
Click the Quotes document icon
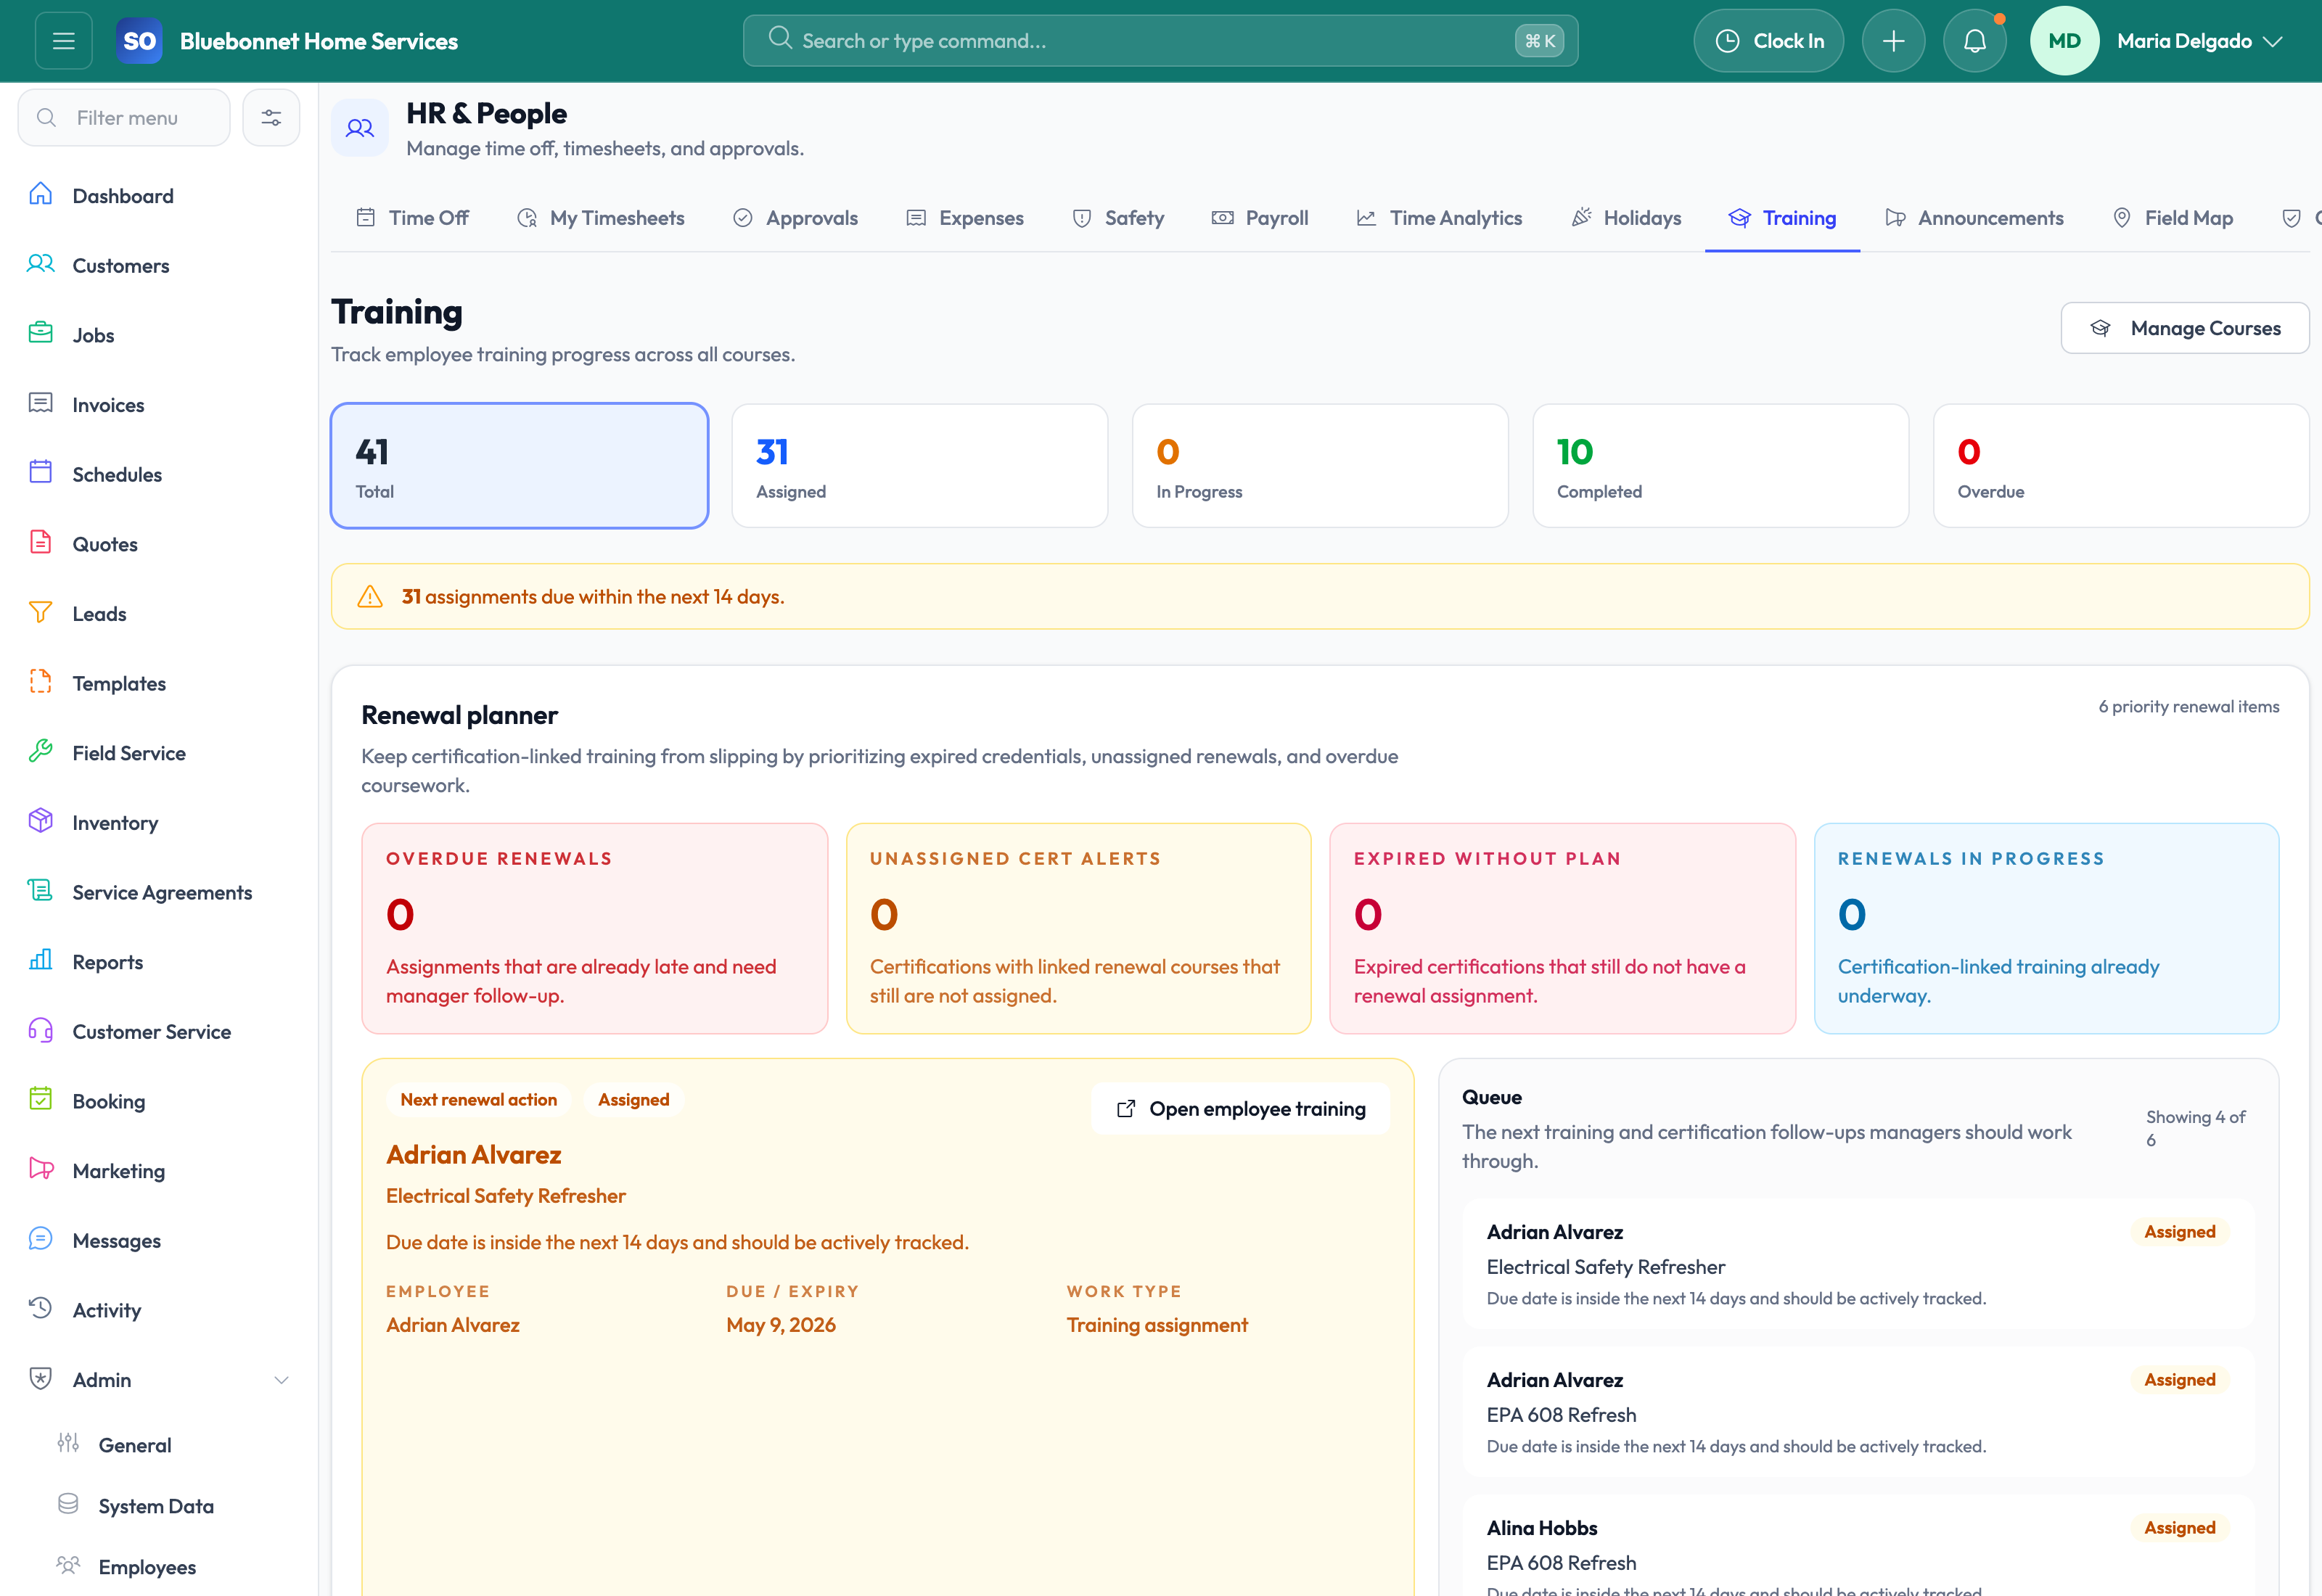pyautogui.click(x=40, y=542)
